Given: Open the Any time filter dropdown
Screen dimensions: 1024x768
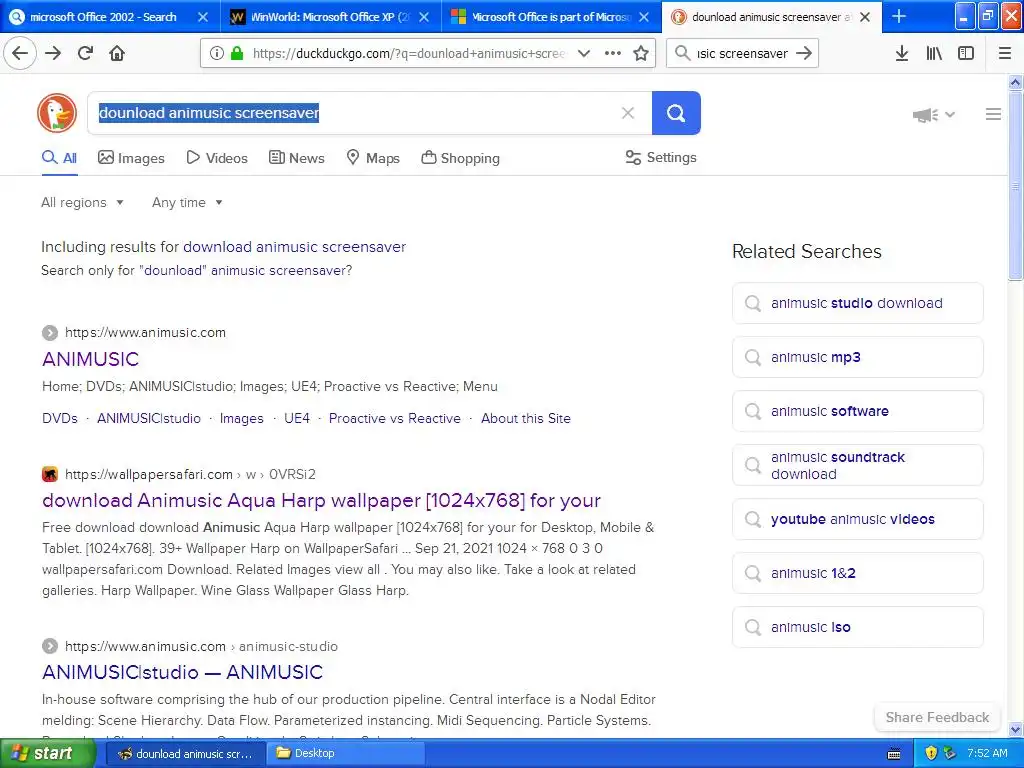Looking at the screenshot, I should 187,202.
